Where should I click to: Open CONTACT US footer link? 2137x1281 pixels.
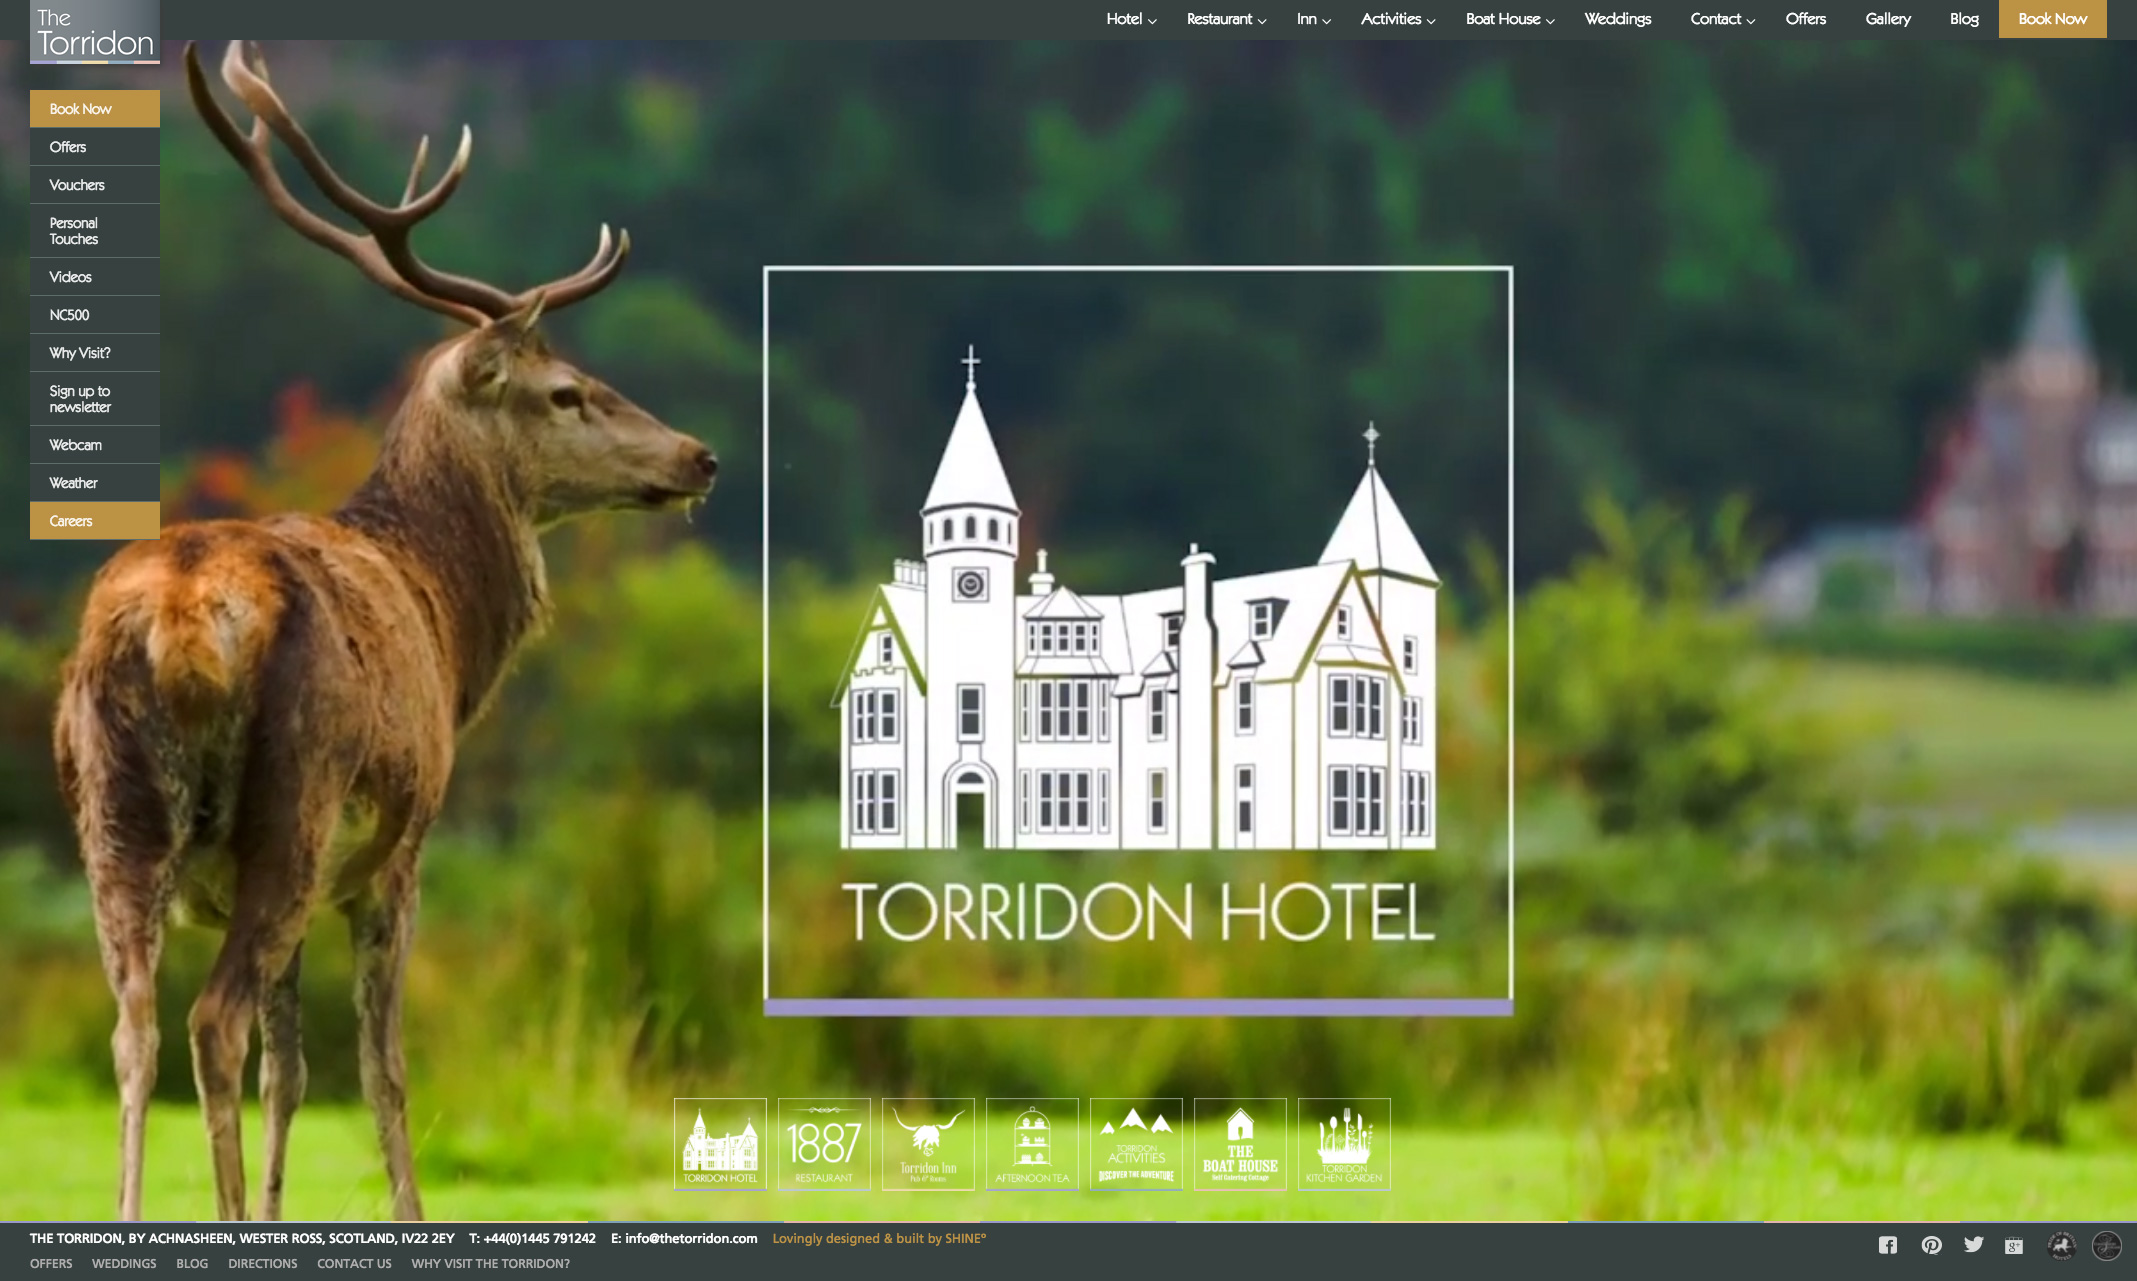click(x=354, y=1264)
